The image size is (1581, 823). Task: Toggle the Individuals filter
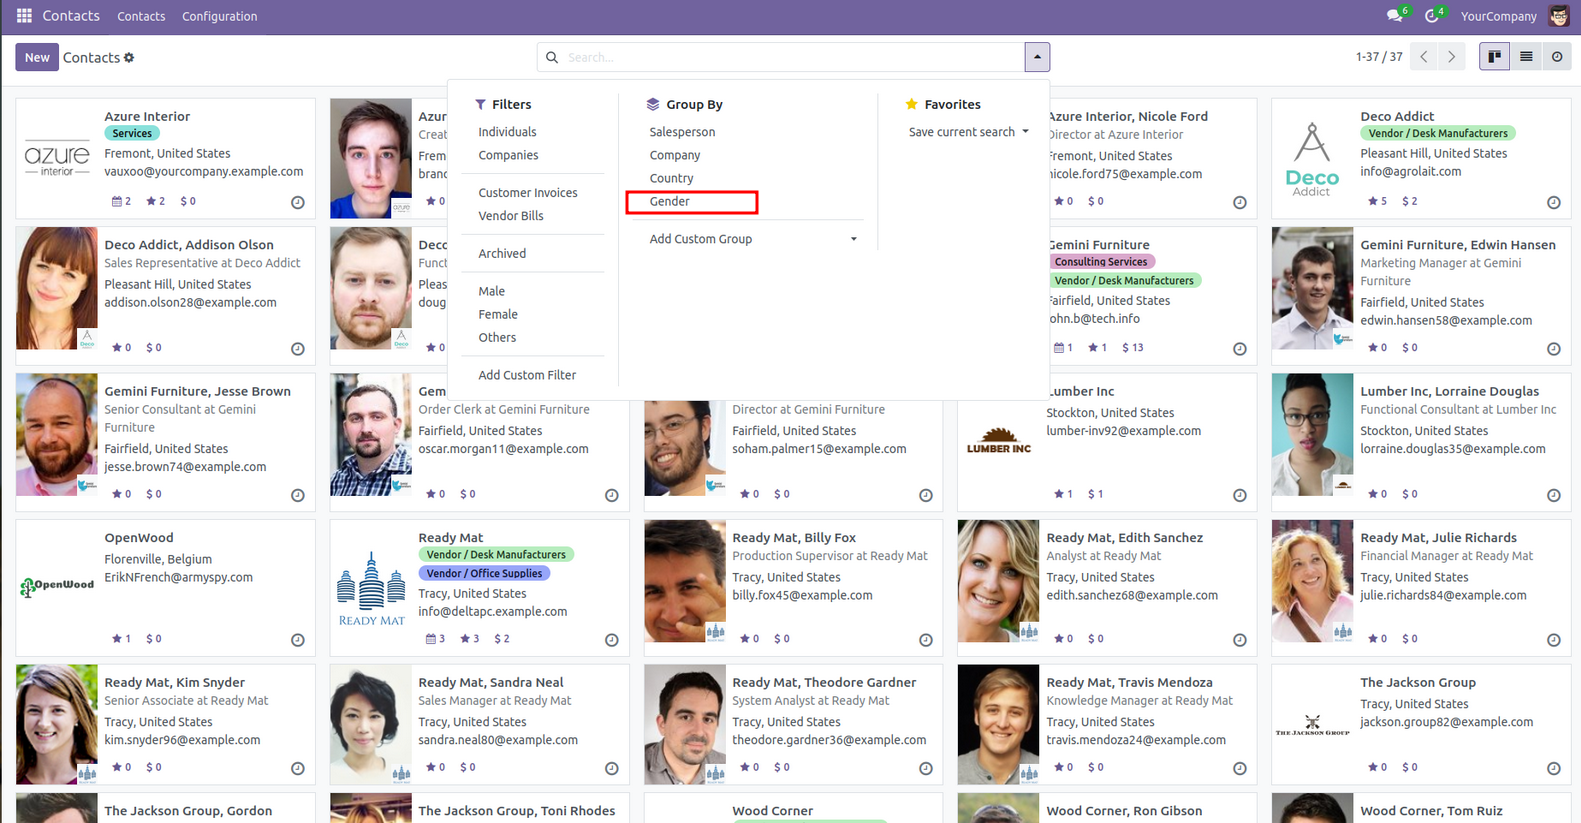(x=507, y=132)
